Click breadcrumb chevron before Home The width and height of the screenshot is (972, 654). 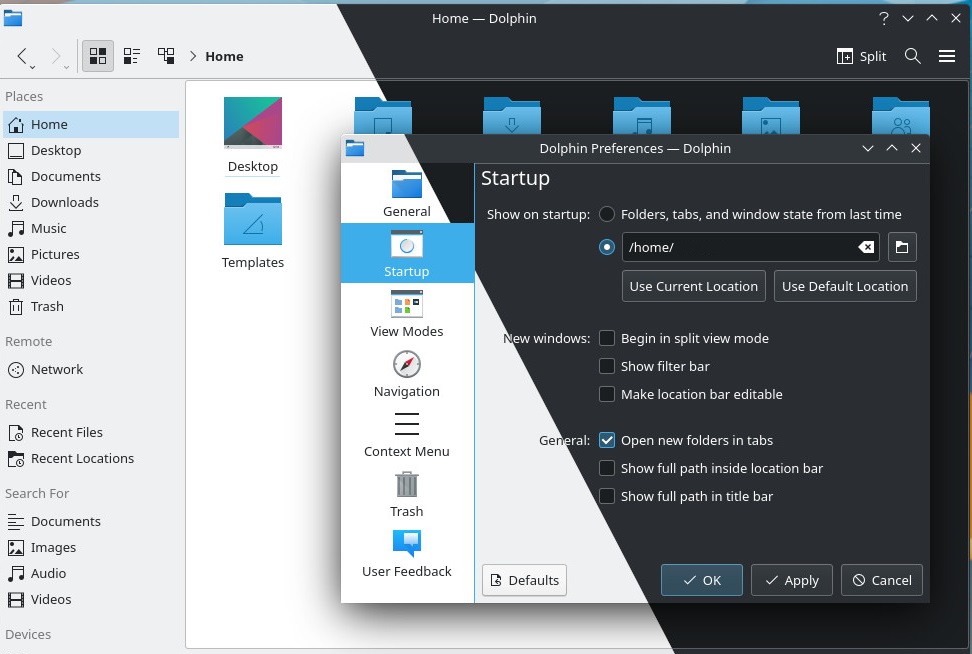[x=192, y=56]
